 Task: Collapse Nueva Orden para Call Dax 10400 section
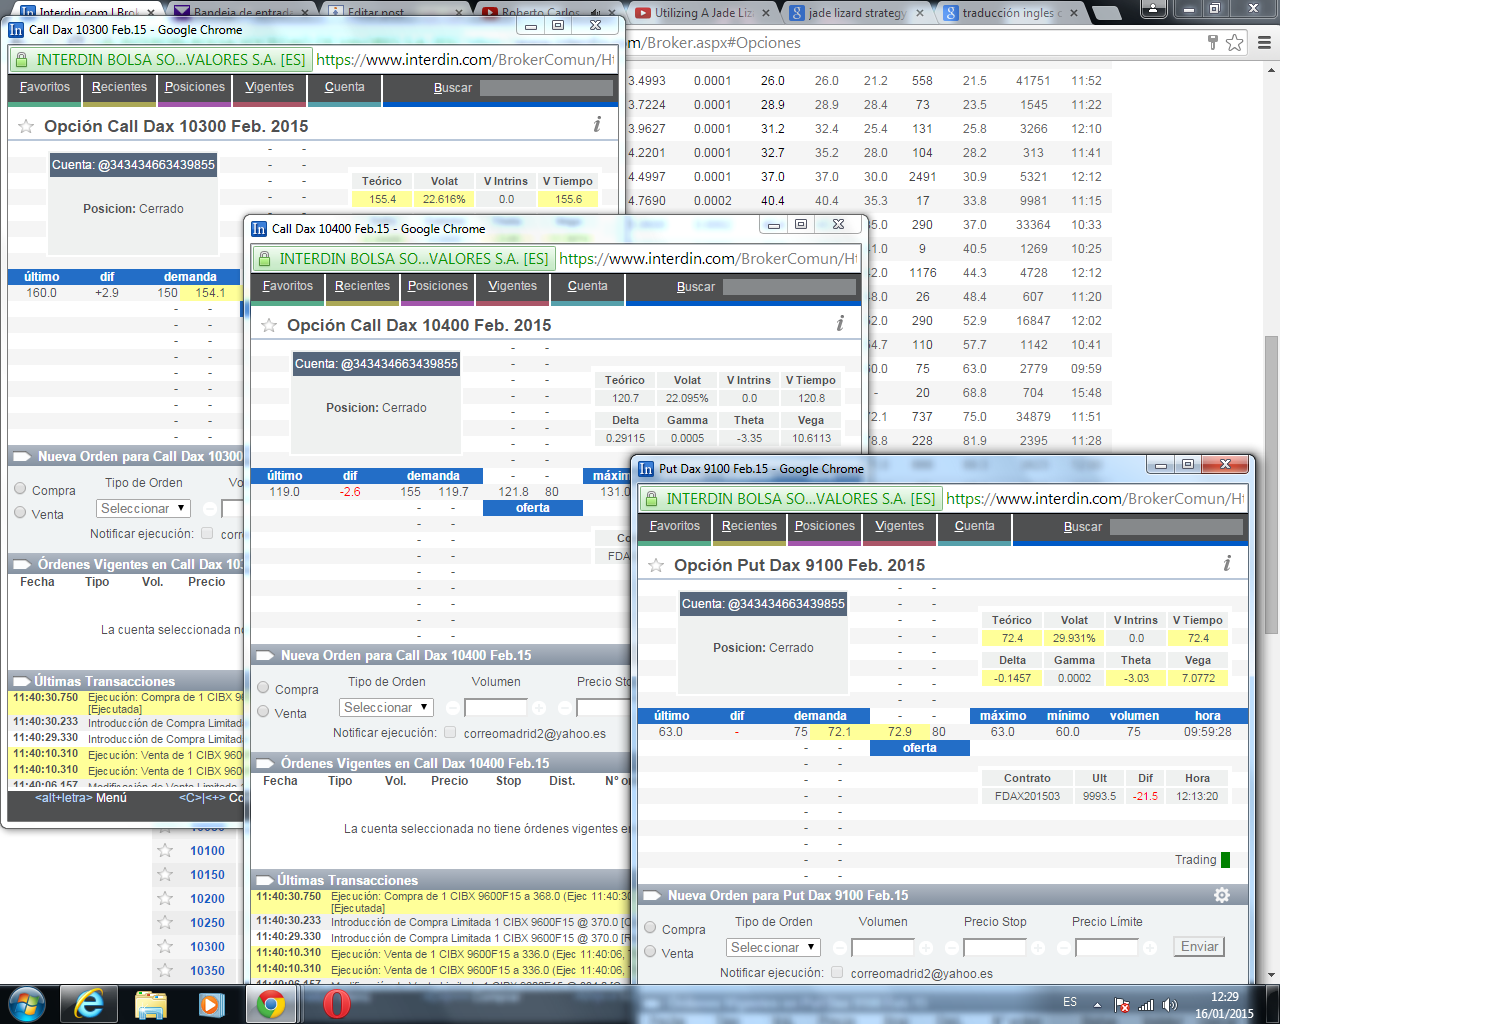pyautogui.click(x=265, y=656)
